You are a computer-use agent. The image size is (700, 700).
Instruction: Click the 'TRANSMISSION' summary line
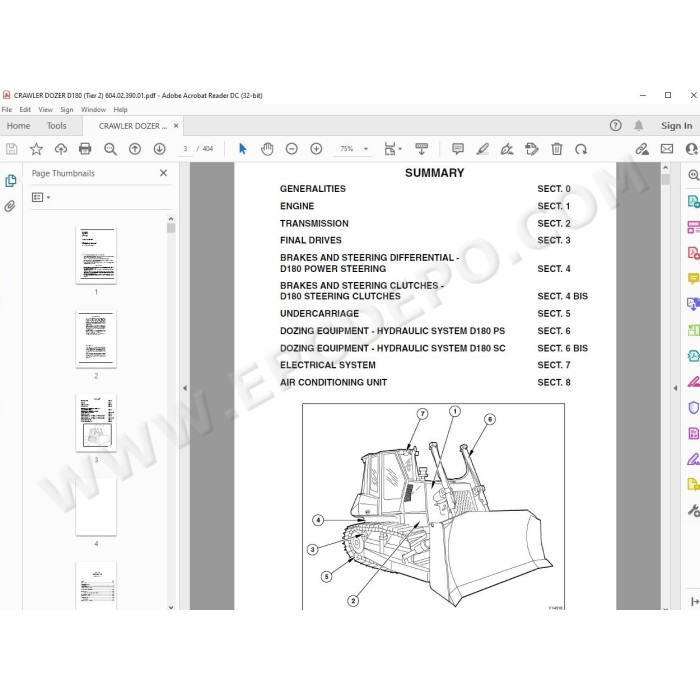coord(314,223)
